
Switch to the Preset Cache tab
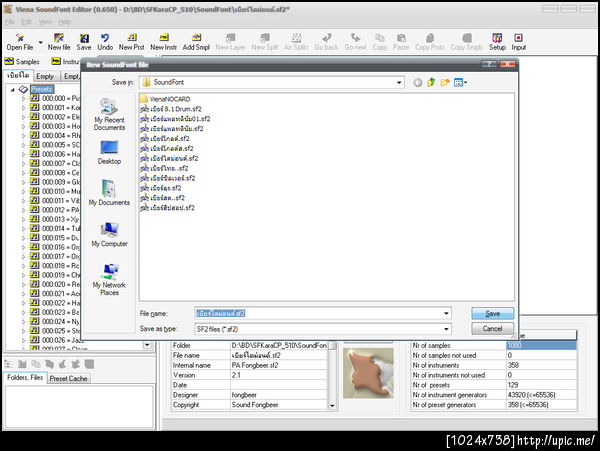tap(68, 378)
